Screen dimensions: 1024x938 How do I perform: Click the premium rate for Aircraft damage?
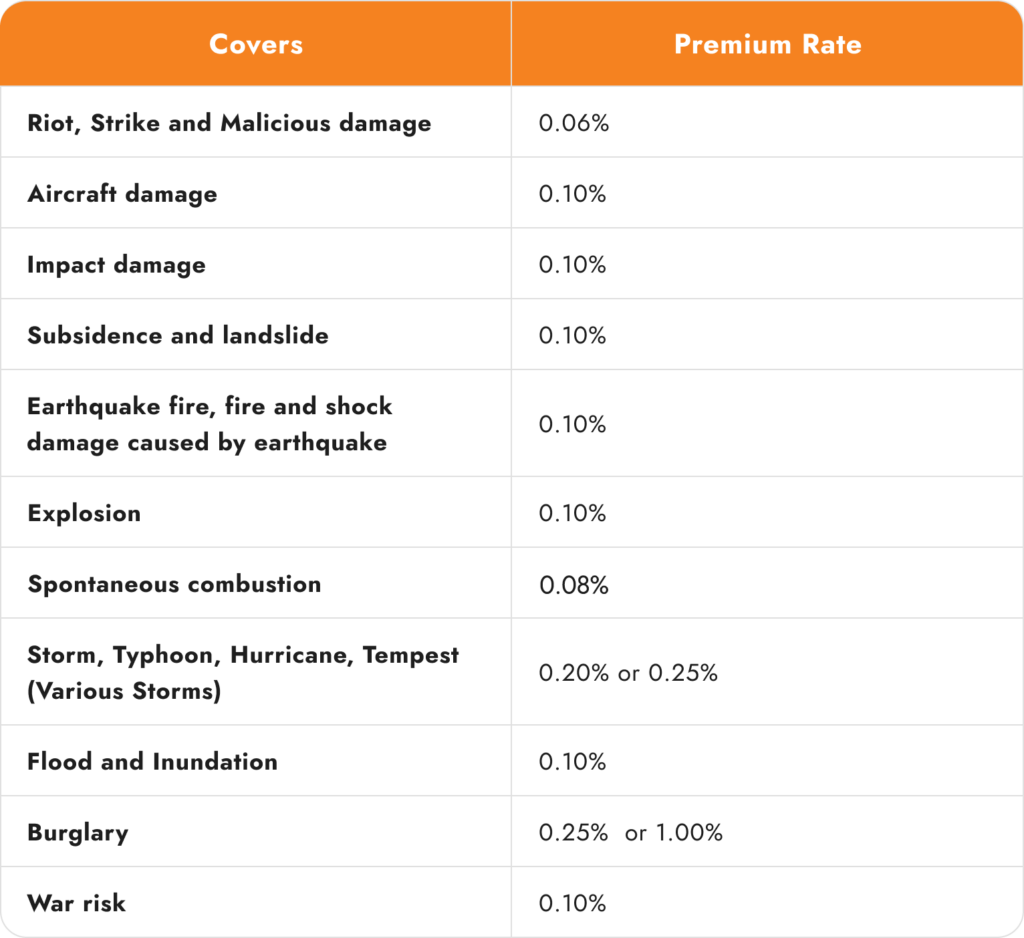coord(573,194)
